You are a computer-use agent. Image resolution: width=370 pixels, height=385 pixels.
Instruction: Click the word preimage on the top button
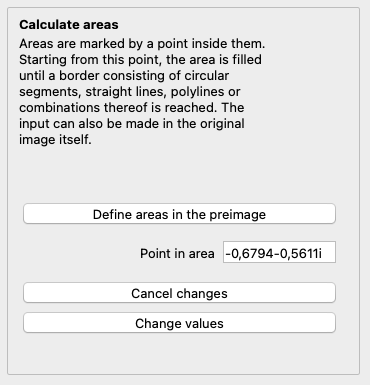pos(237,214)
